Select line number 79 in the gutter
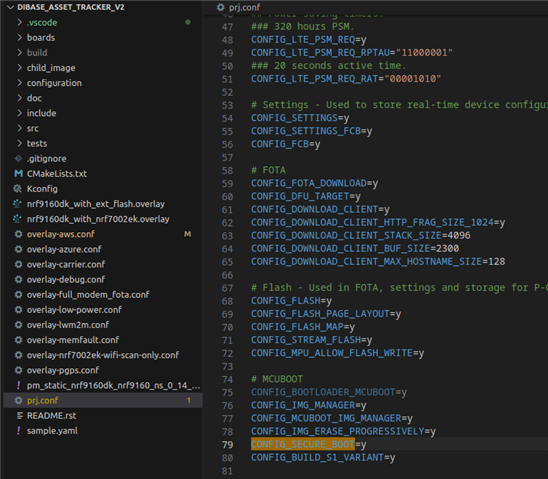This screenshot has width=548, height=479. point(227,444)
